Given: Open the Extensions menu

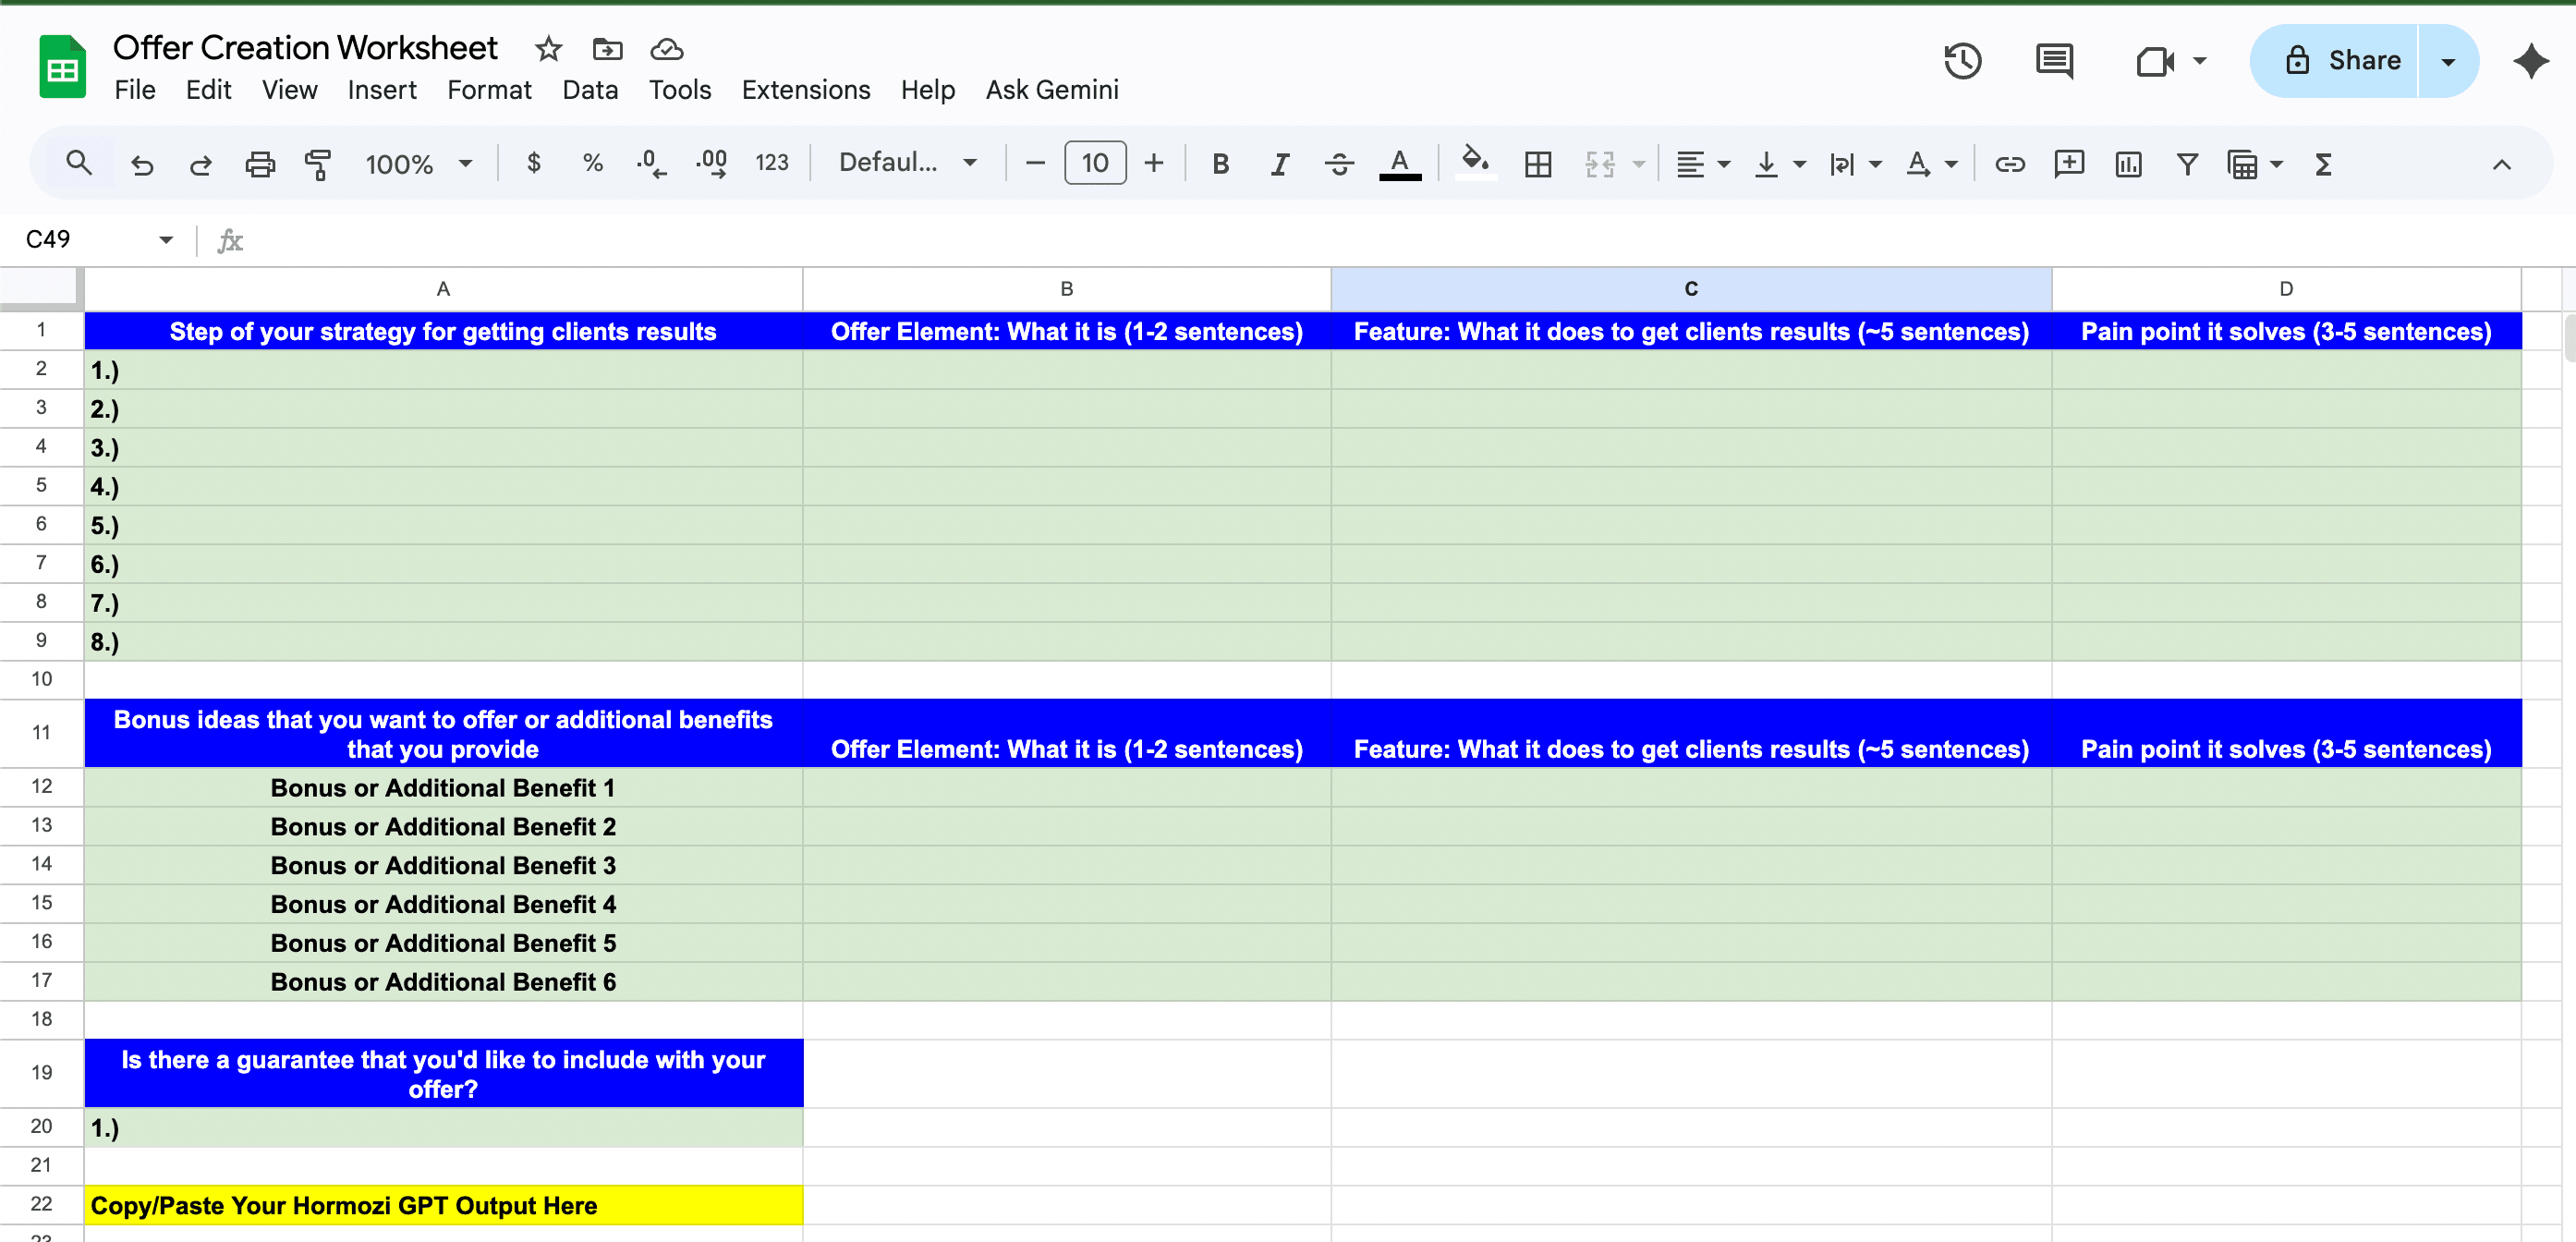Looking at the screenshot, I should 805,90.
